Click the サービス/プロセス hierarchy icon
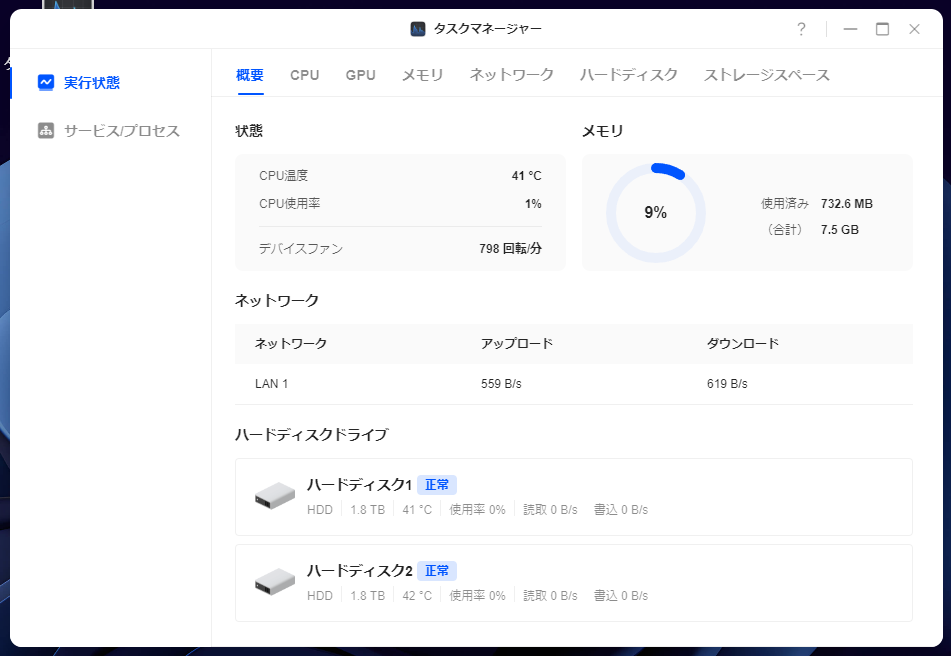The image size is (951, 656). point(46,131)
